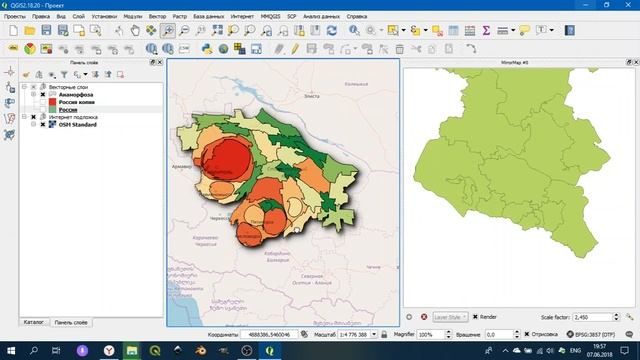Toggle the Отрисовка checkbox in status bar
This screenshot has width=640, height=360.
click(x=527, y=334)
